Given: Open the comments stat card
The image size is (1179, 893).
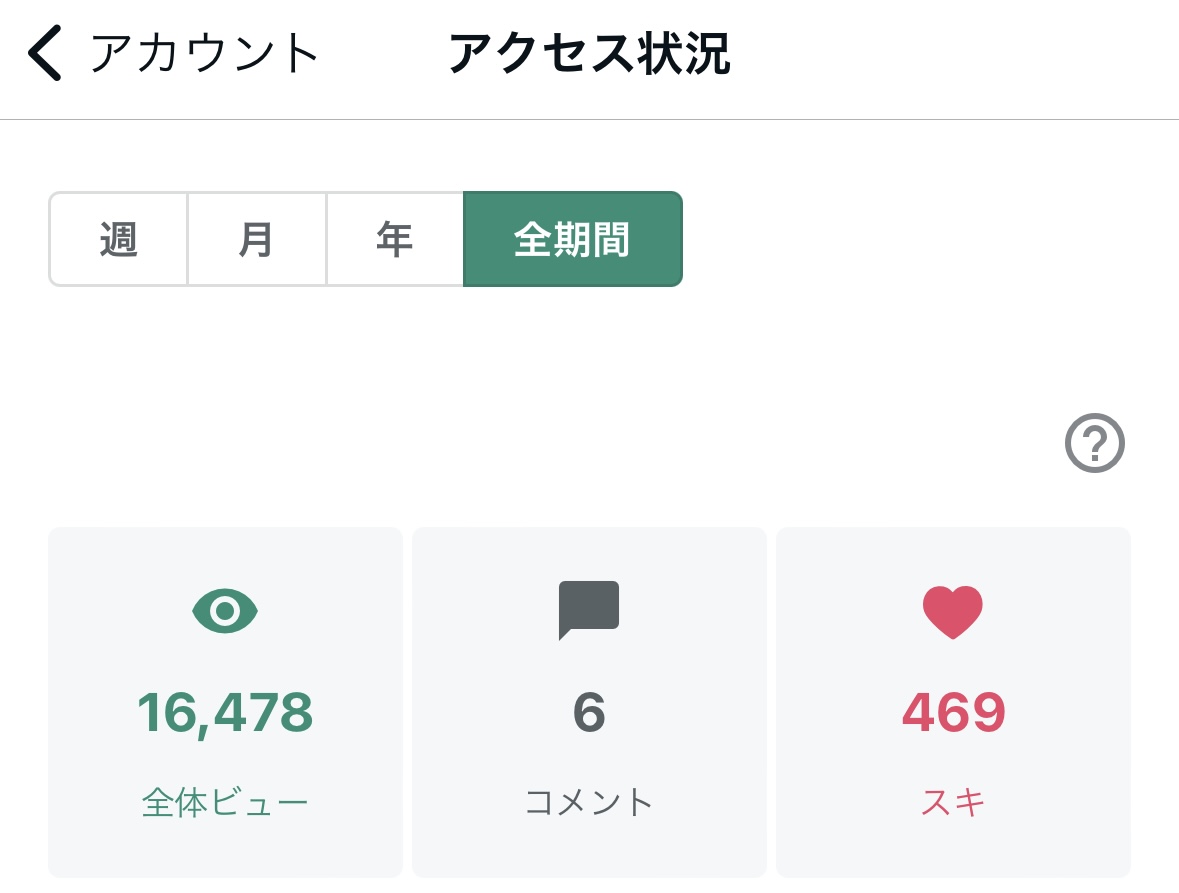Looking at the screenshot, I should click(x=590, y=702).
